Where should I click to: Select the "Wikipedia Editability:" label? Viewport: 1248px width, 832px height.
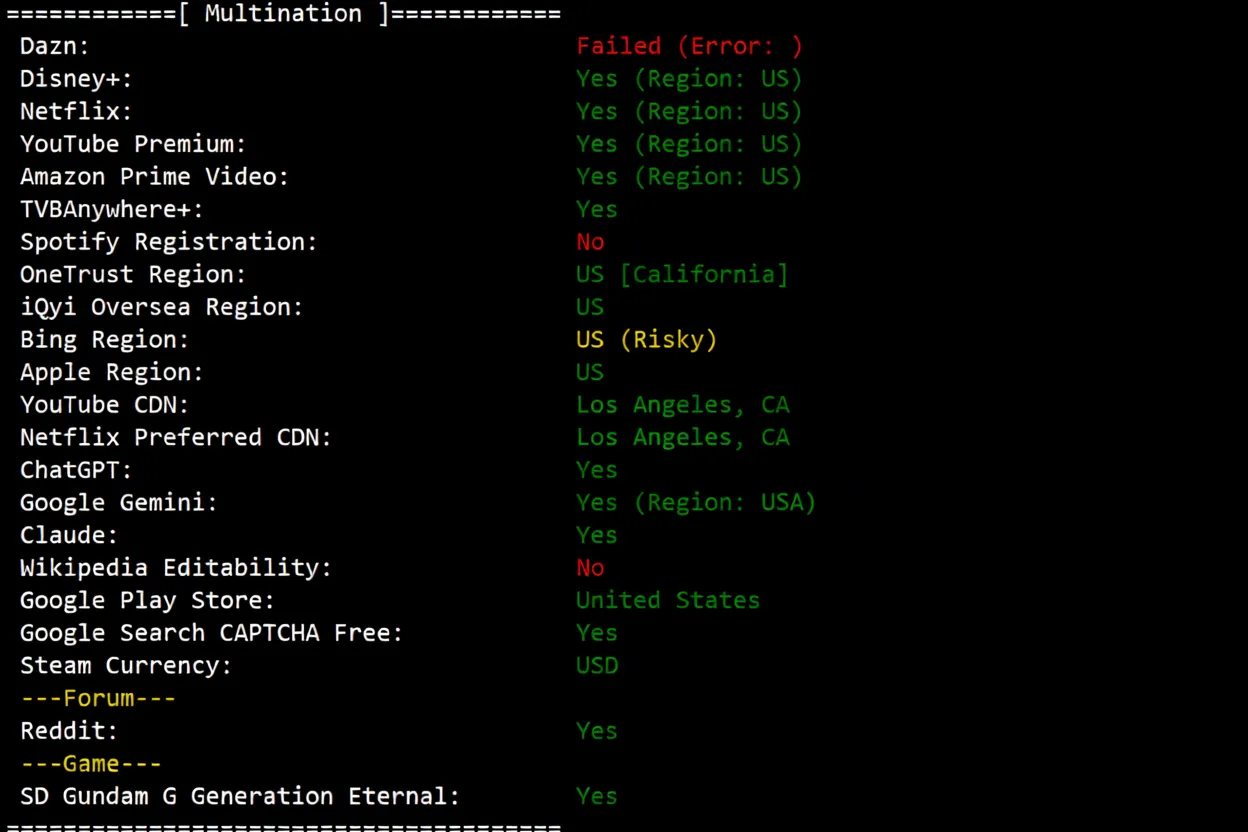(176, 568)
